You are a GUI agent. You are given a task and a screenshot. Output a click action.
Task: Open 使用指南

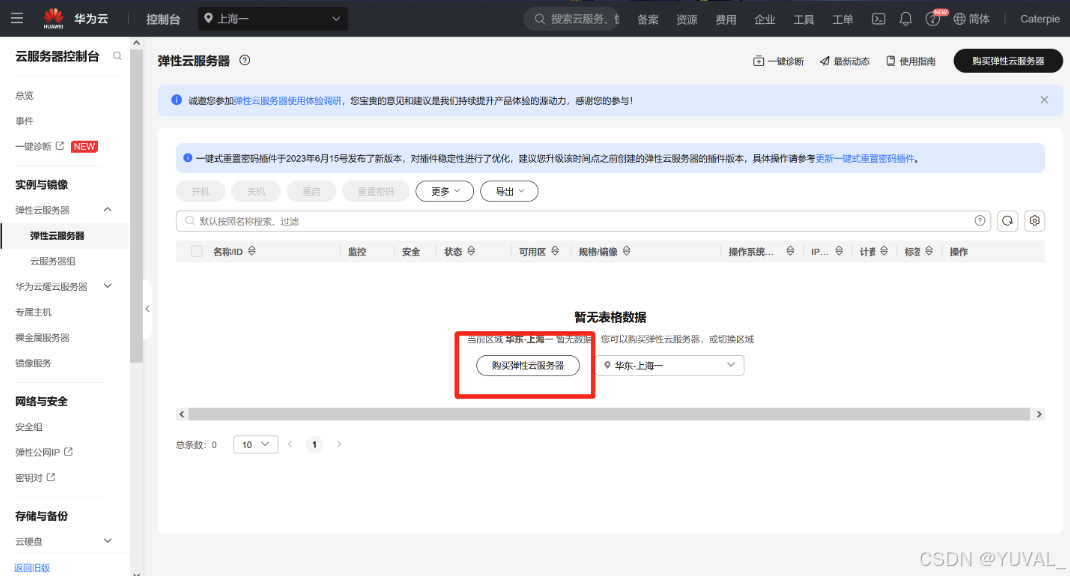pos(911,61)
